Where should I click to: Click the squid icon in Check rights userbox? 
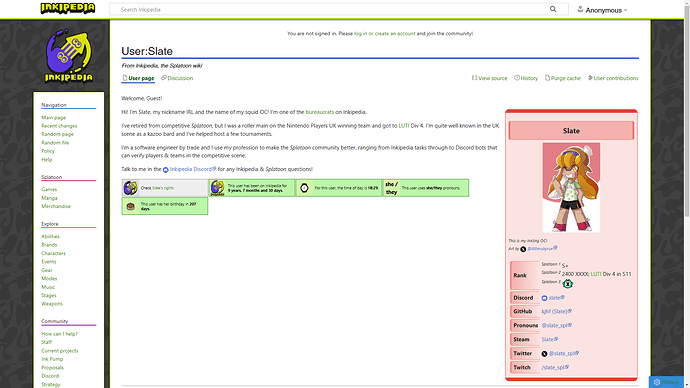pyautogui.click(x=130, y=188)
